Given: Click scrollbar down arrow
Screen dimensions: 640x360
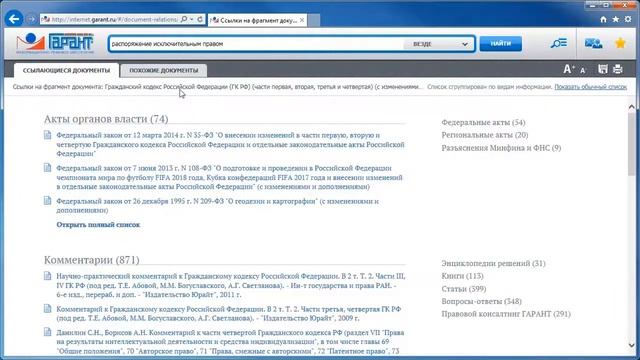Looking at the screenshot, I should click(631, 345).
